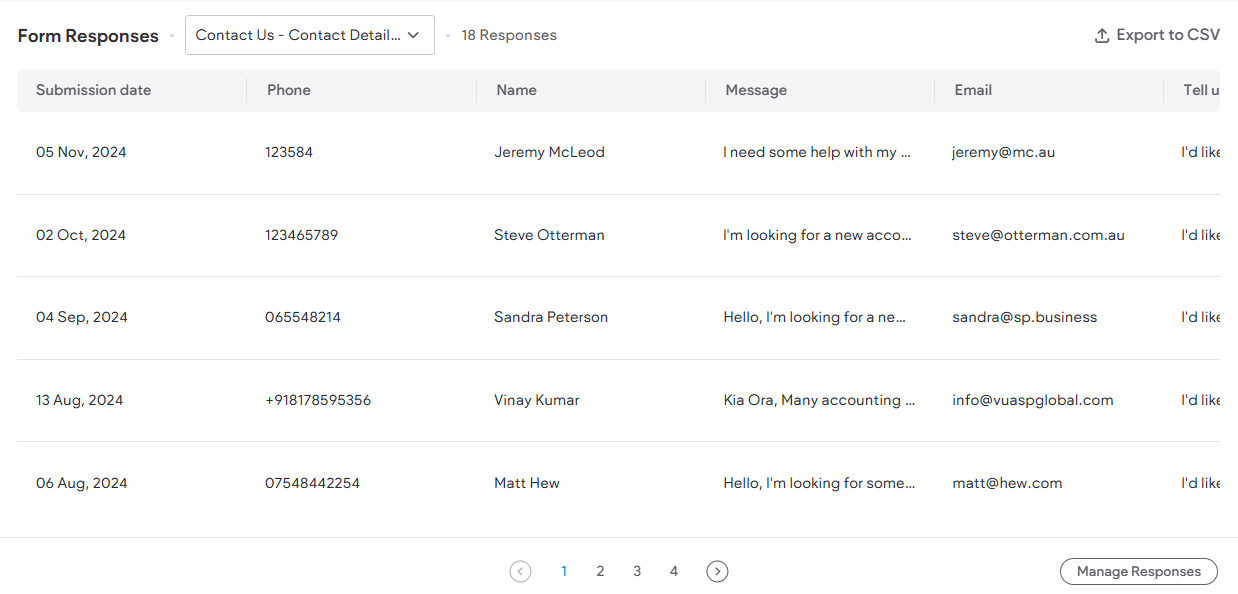This screenshot has height=594, width=1238.
Task: Click phone number 065548214
Action: click(303, 317)
